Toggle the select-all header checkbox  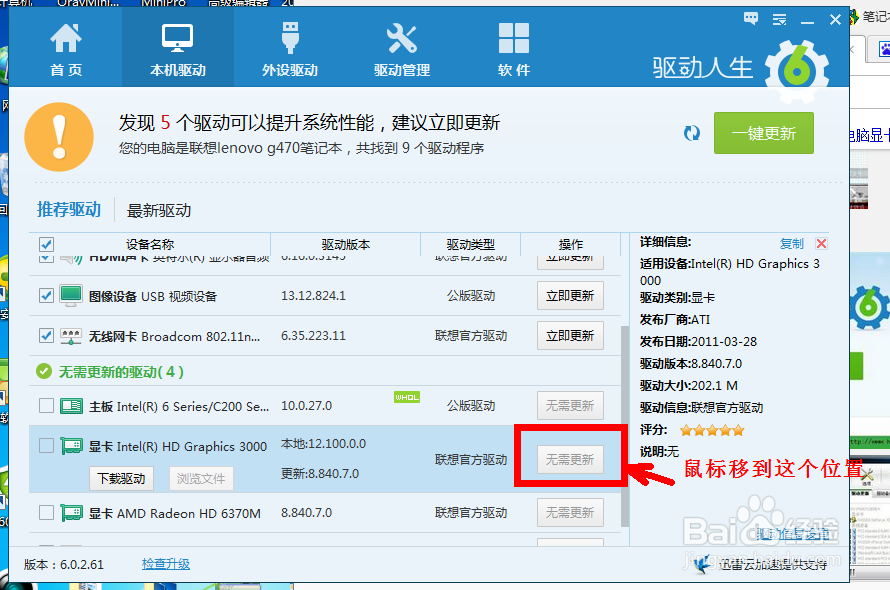pos(46,244)
